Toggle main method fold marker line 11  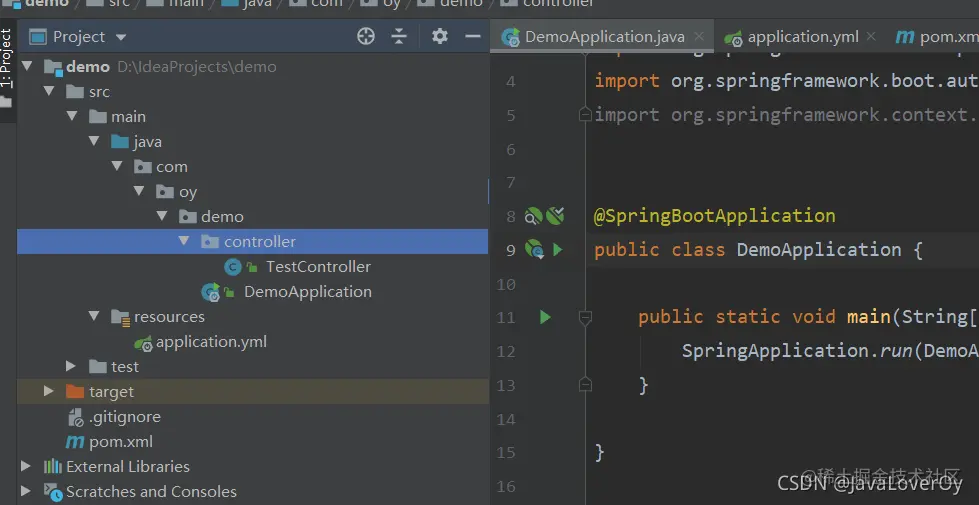click(585, 318)
